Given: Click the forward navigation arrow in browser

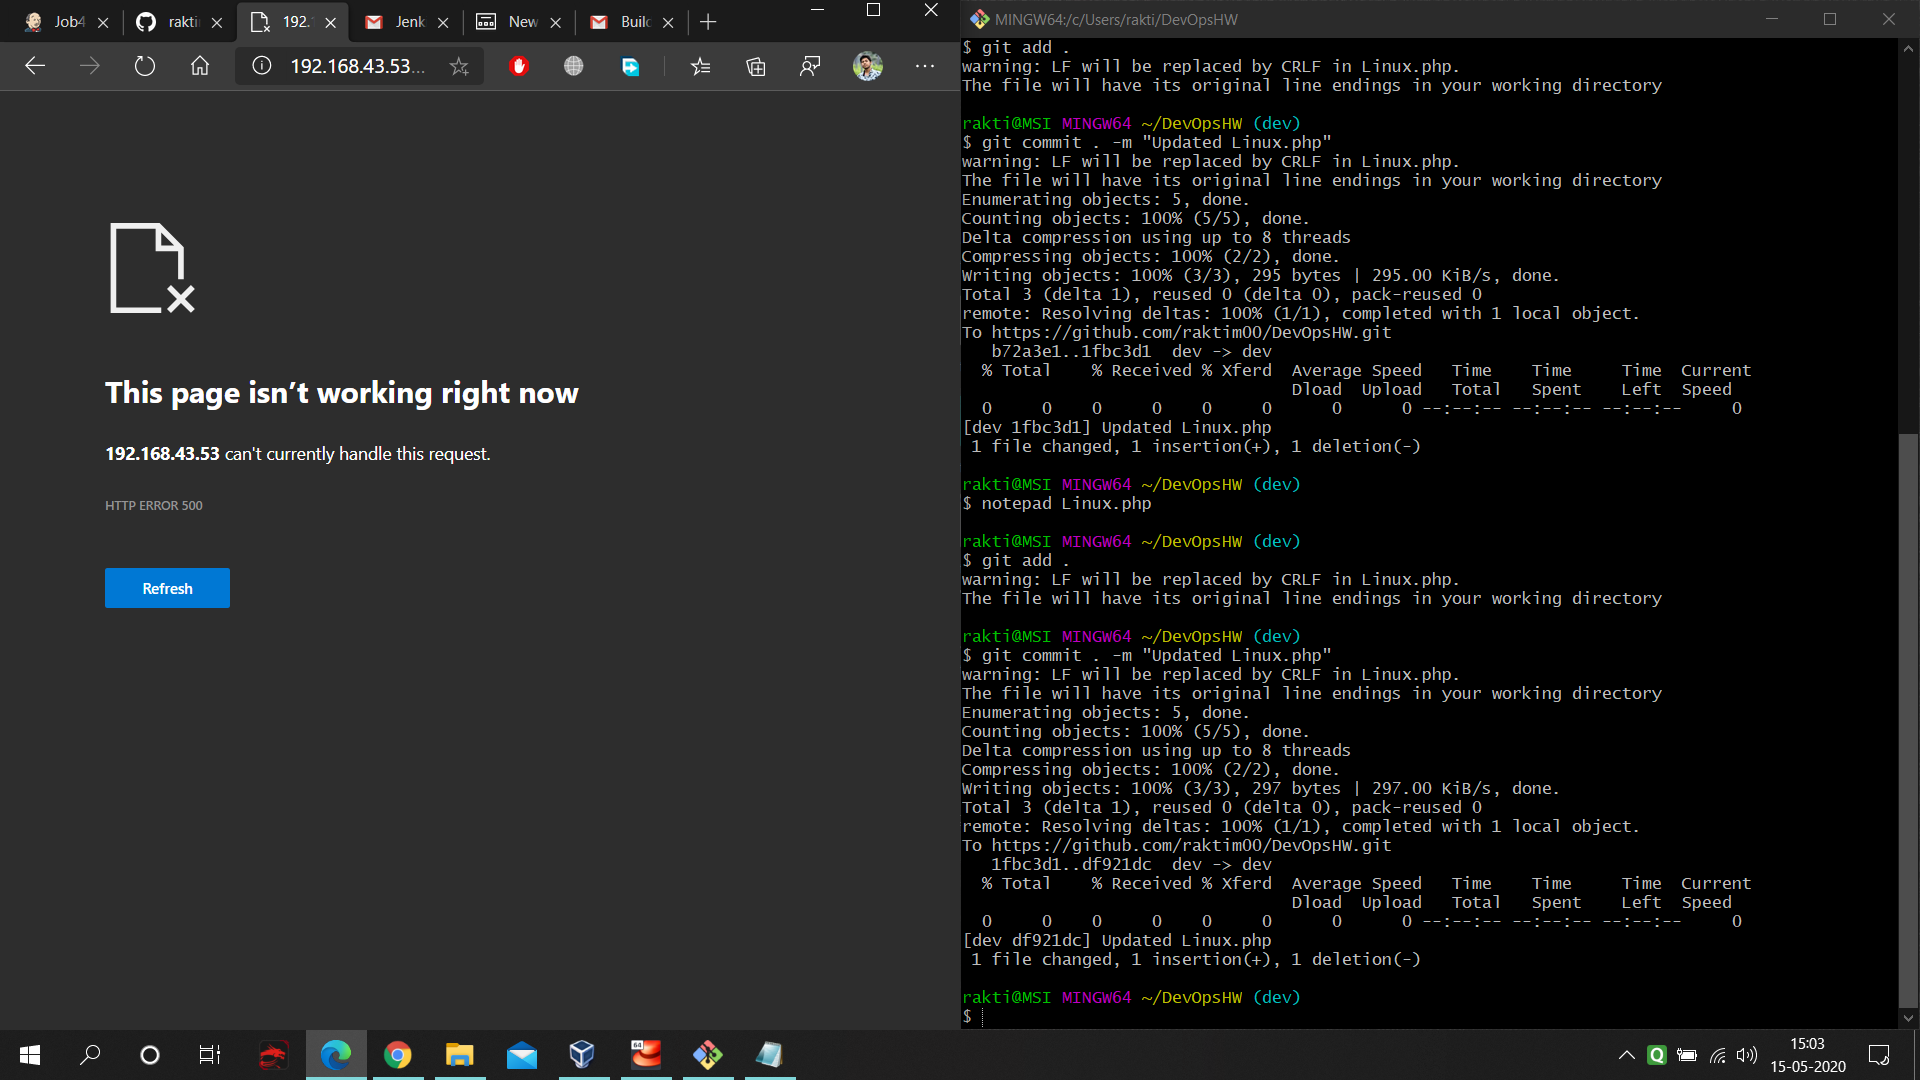Looking at the screenshot, I should [90, 67].
